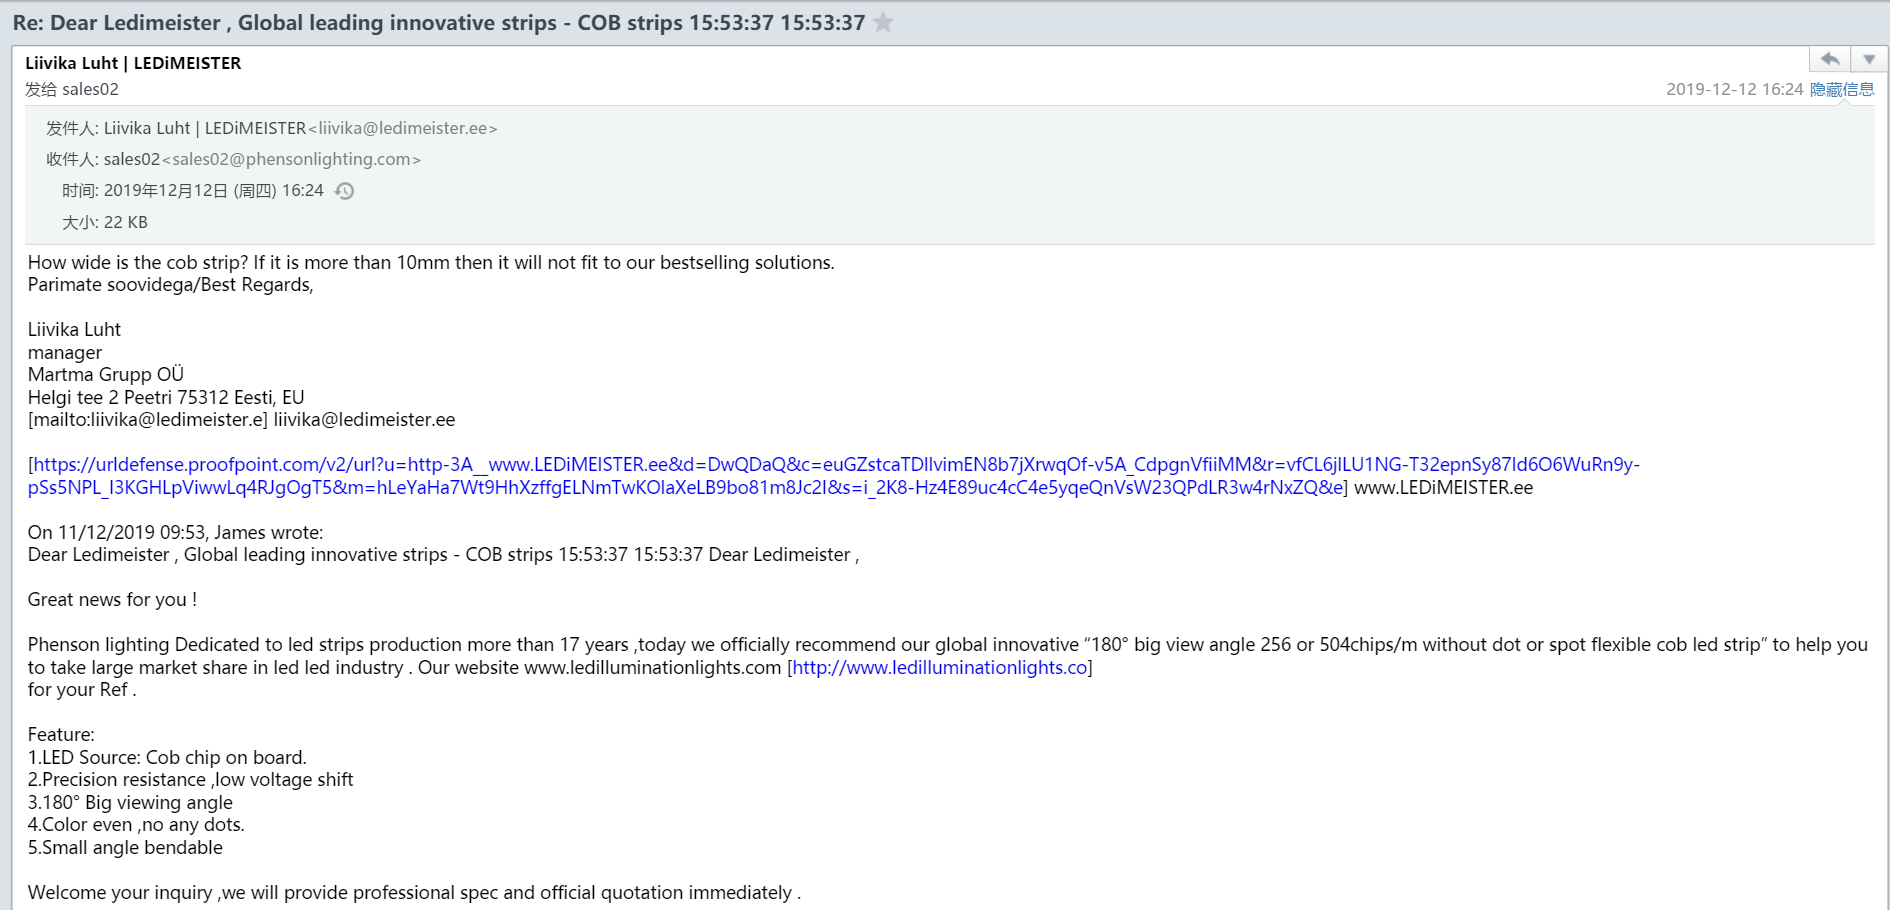Click 'Parimate soovidega/Best Regards,' line
The height and width of the screenshot is (910, 1890).
coord(171,285)
